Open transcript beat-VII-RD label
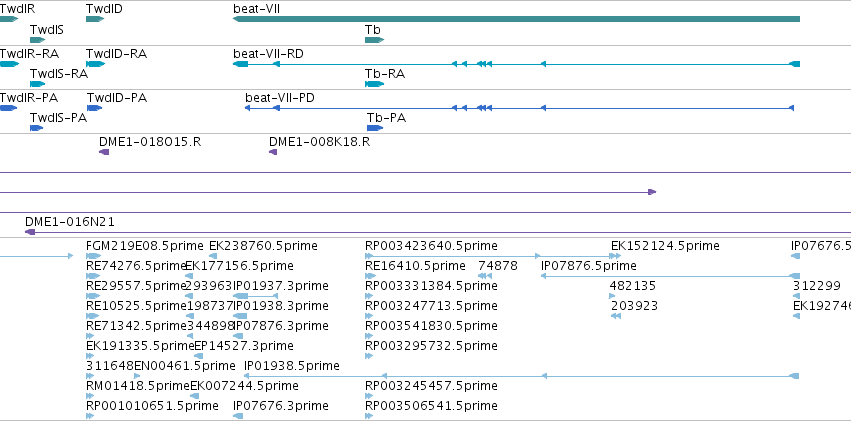 point(268,54)
